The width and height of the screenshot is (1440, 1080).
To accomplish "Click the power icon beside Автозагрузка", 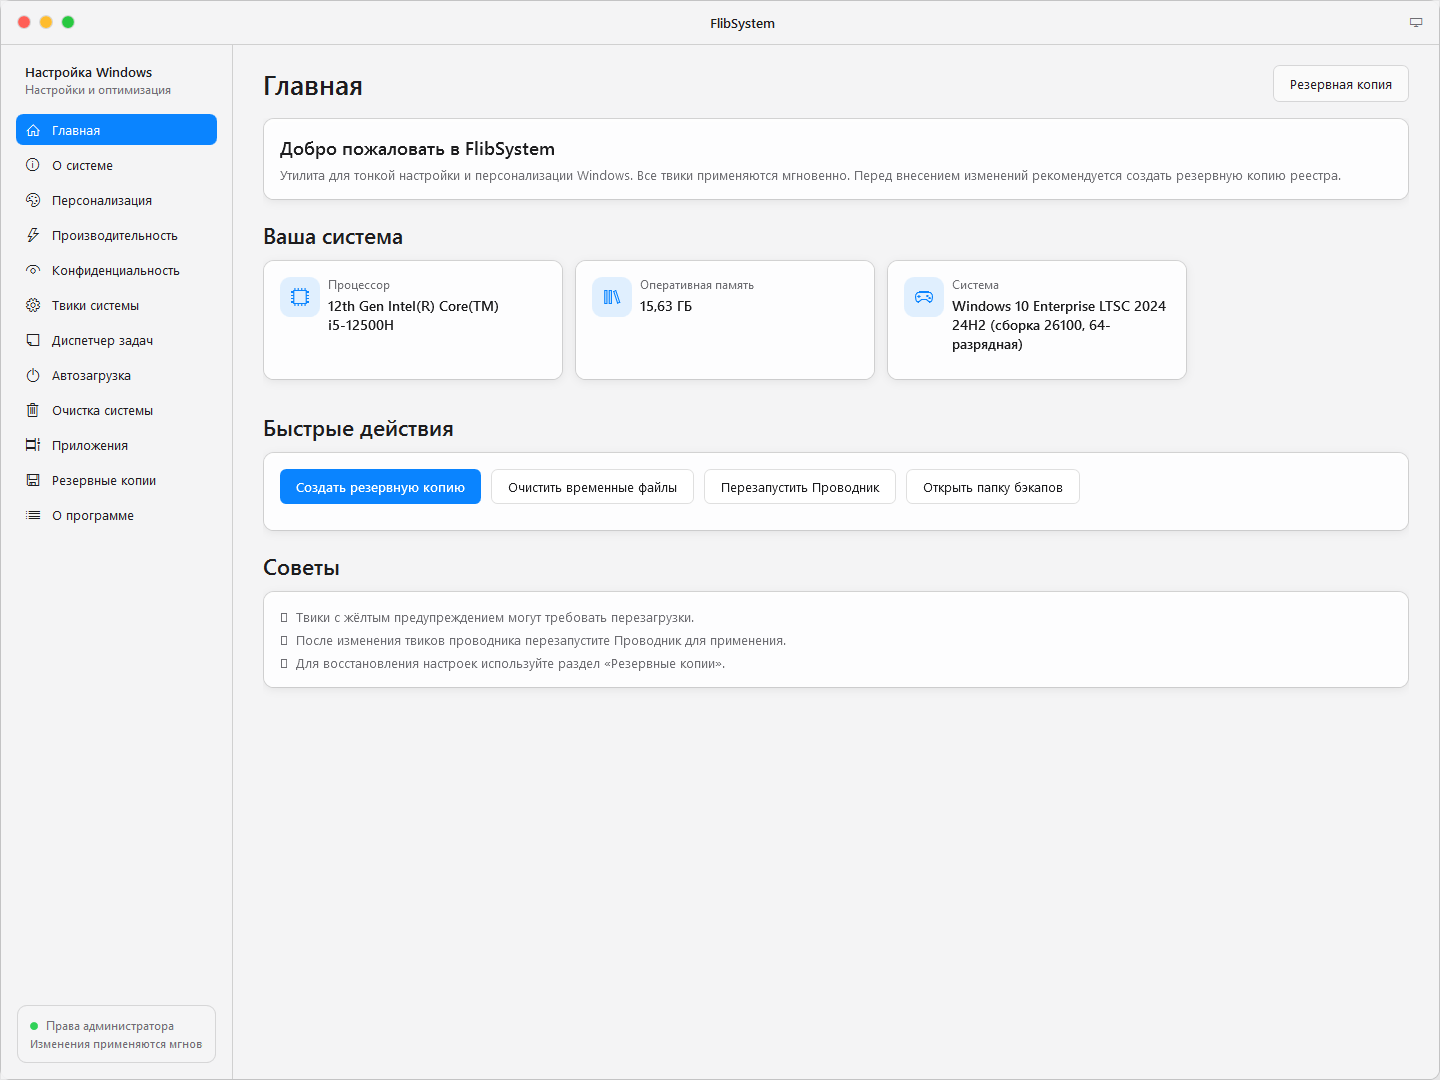I will pyautogui.click(x=33, y=375).
